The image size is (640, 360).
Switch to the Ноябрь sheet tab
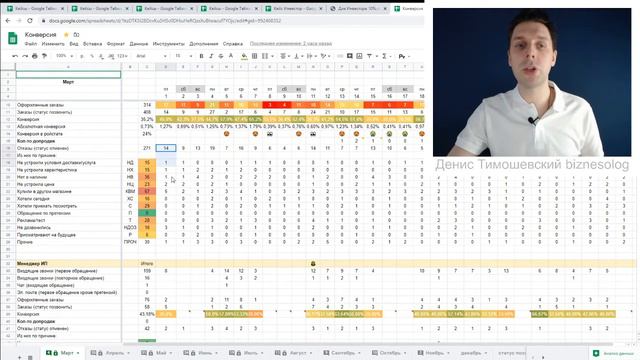coord(433,353)
